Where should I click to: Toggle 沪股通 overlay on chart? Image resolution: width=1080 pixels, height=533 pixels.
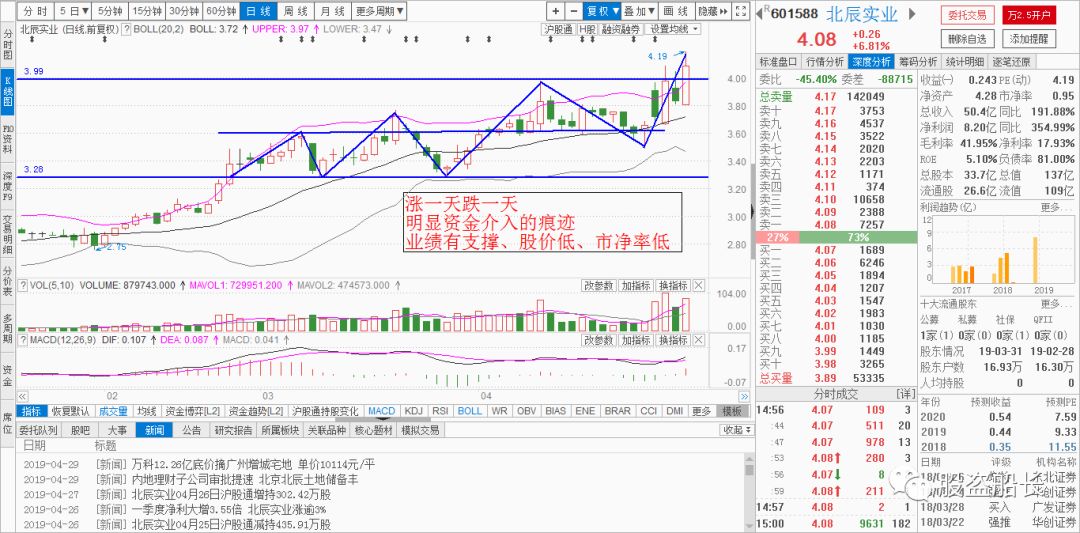tap(558, 30)
